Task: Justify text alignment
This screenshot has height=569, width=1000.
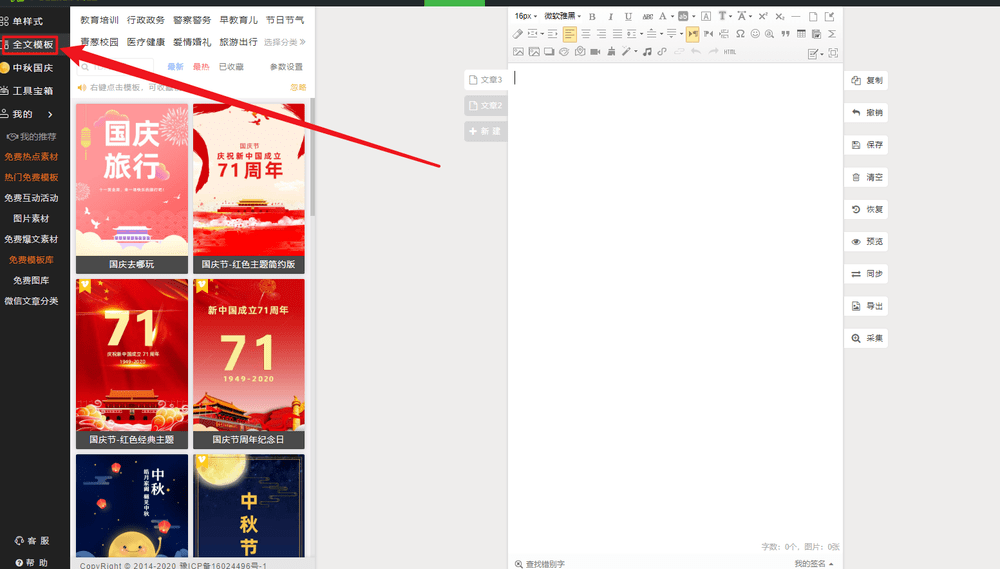Action: pyautogui.click(x=617, y=34)
